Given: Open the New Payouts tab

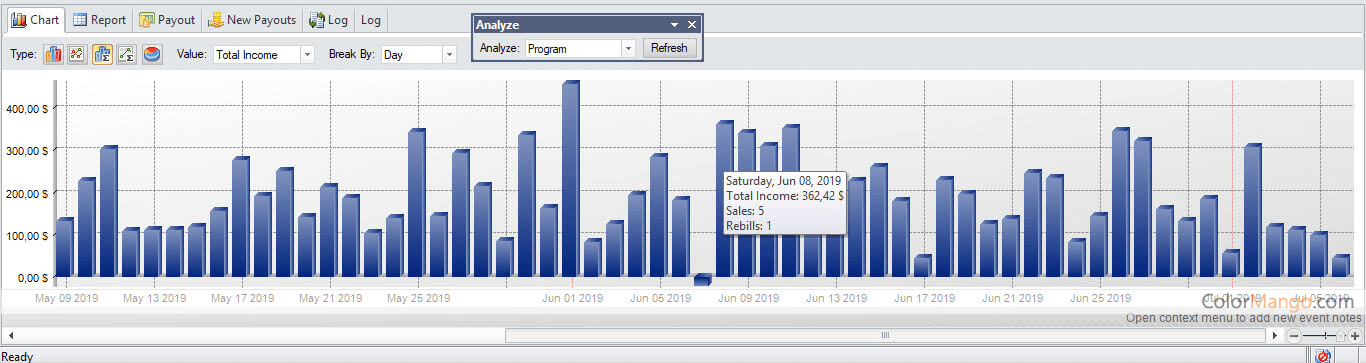Looking at the screenshot, I should [252, 20].
